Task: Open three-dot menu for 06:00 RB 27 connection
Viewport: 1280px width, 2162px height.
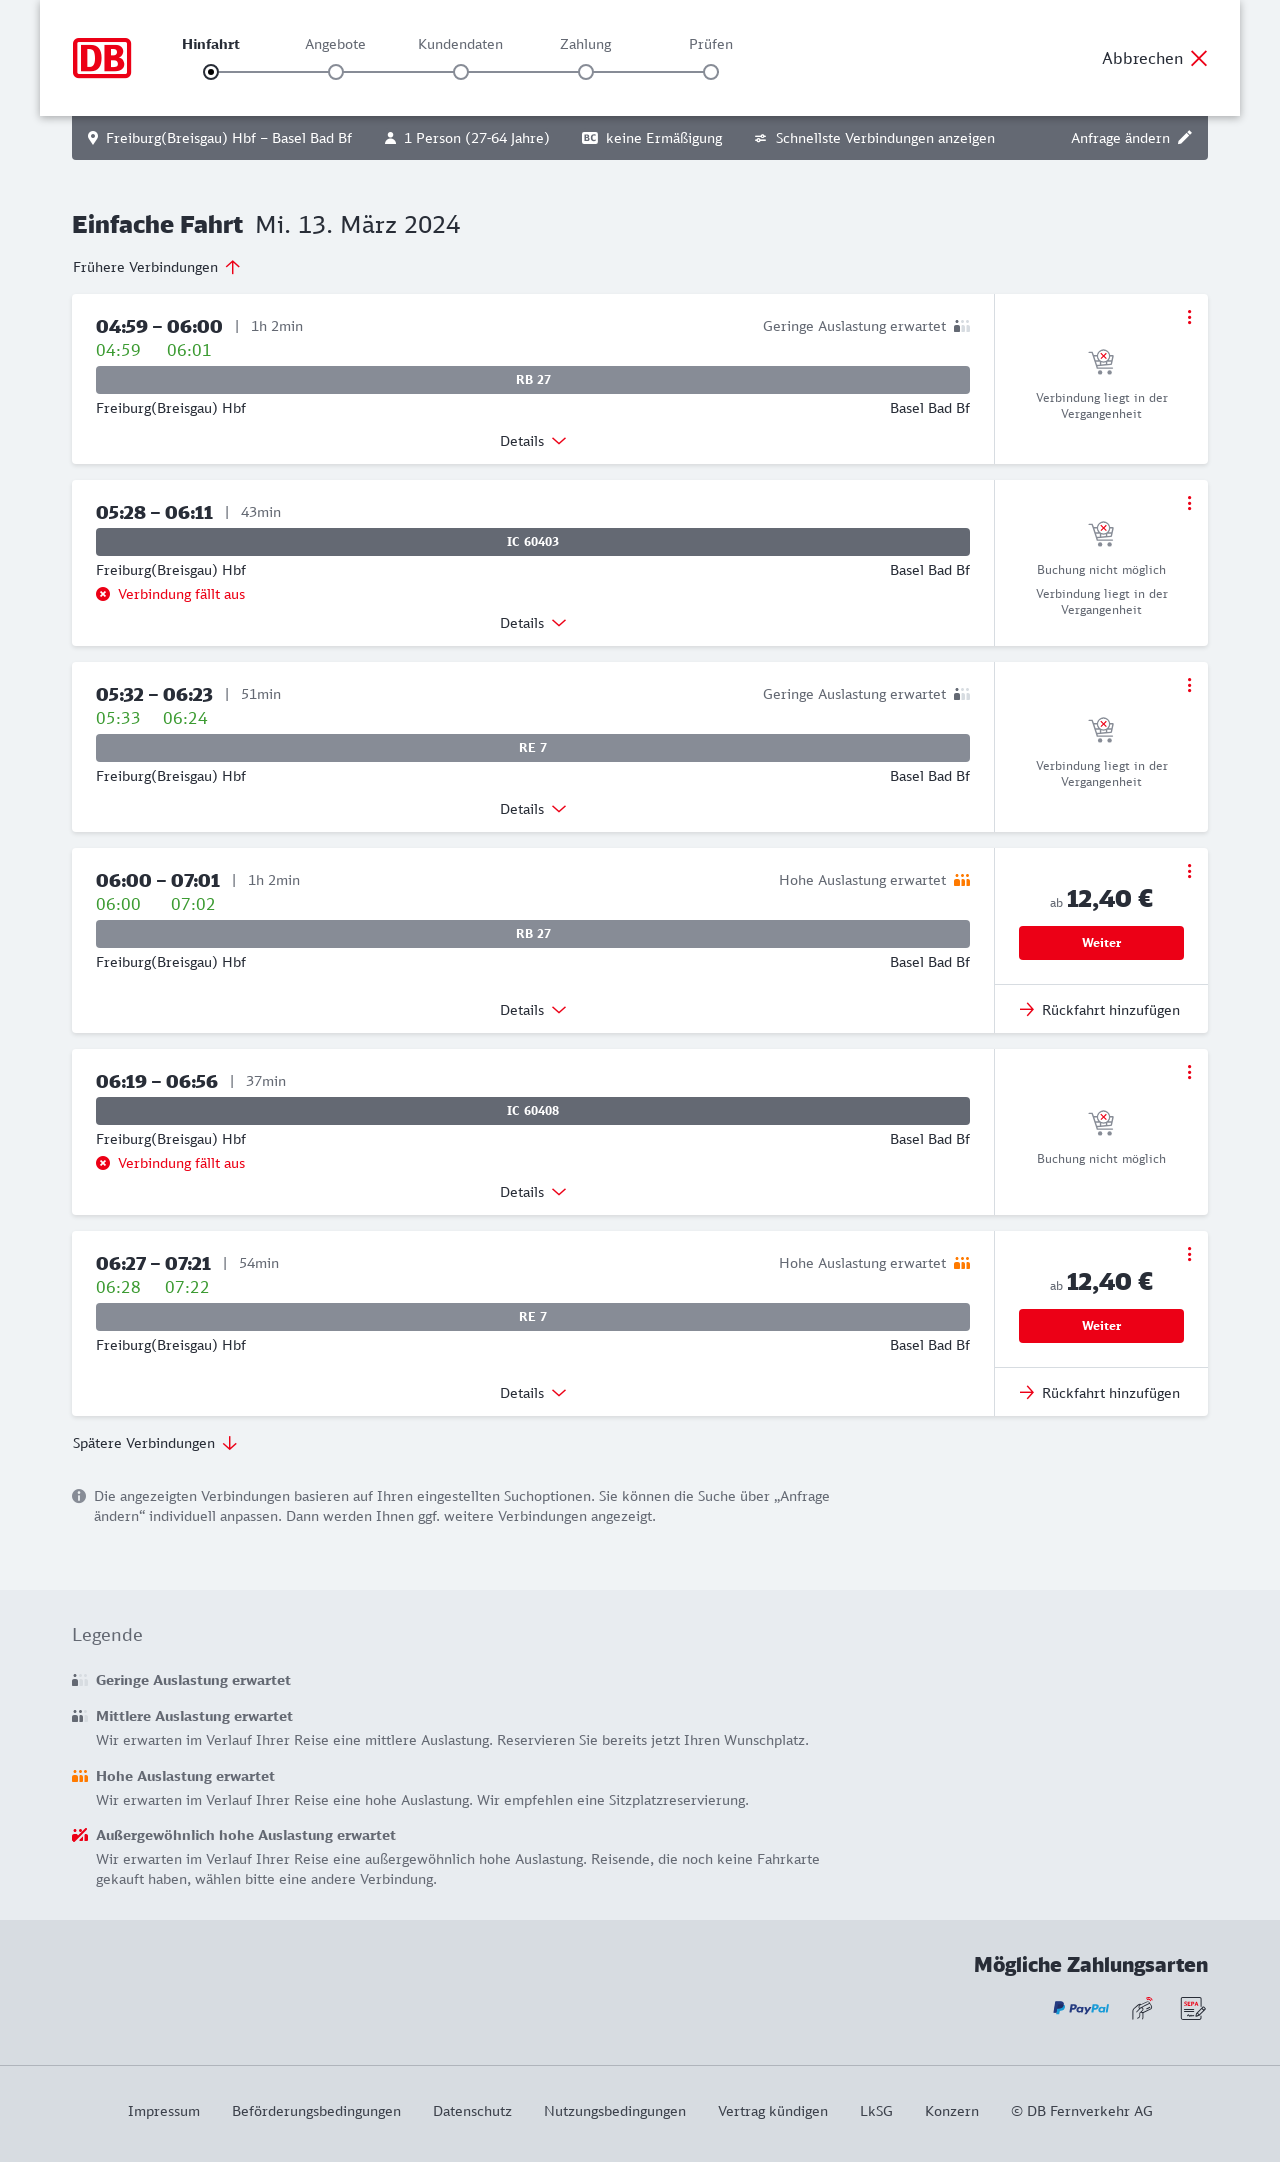Action: 1189,871
